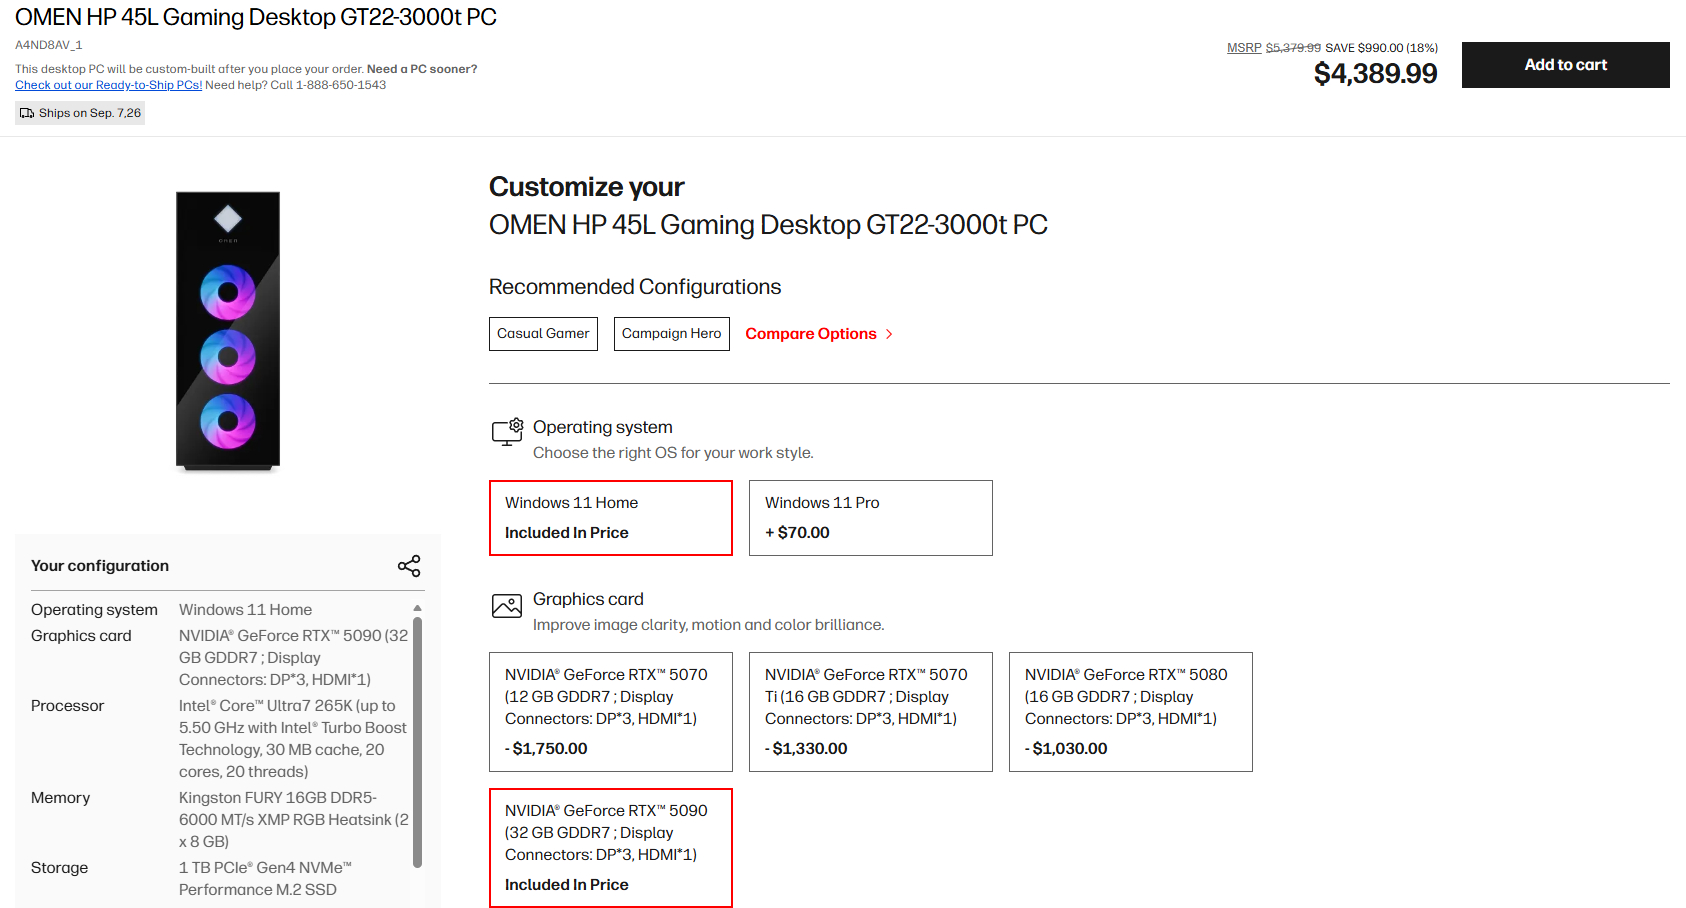
Task: Click the $4,389.99 price
Action: 1375,74
